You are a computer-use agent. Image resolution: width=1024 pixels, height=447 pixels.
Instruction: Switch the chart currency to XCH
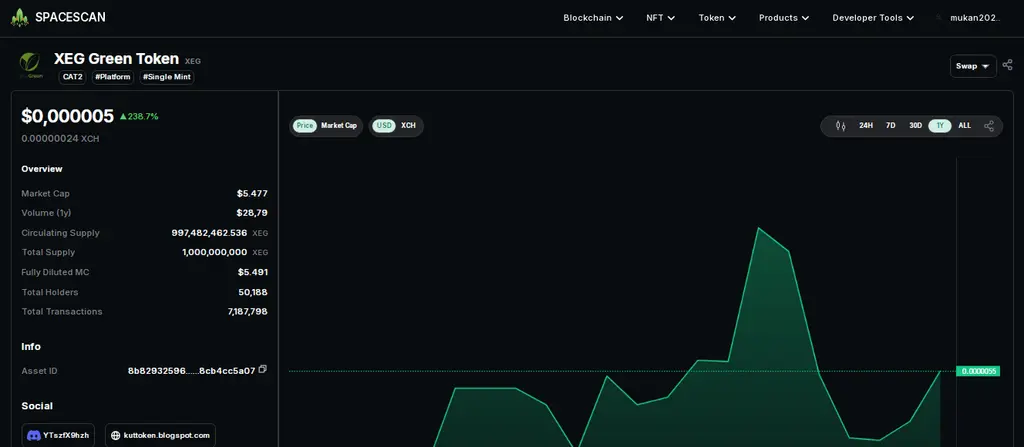[408, 125]
